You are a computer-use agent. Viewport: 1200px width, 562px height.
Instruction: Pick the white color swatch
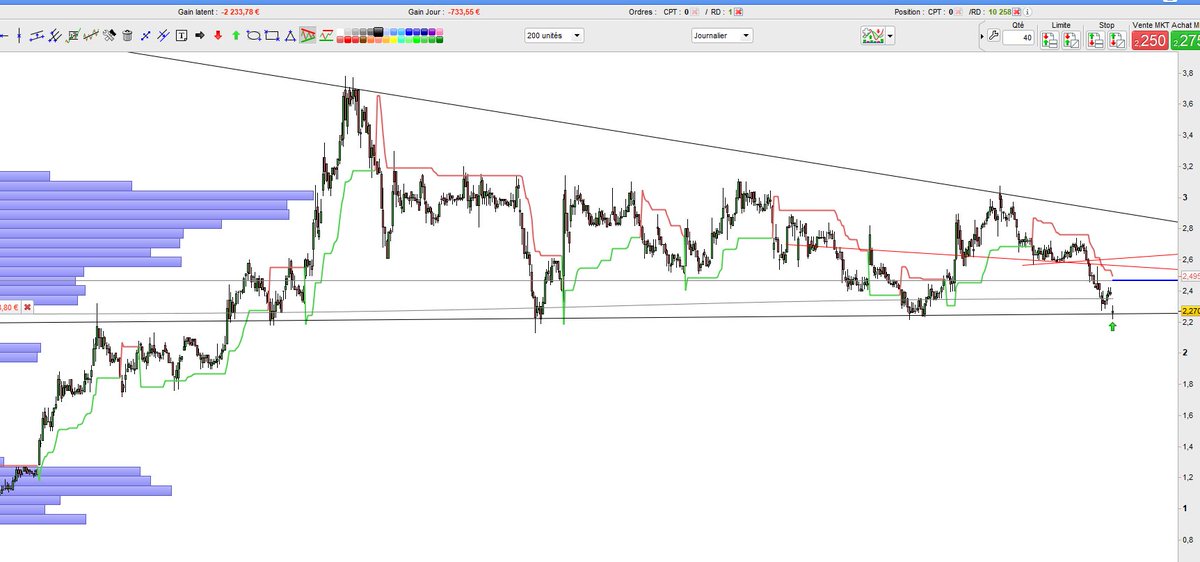[x=340, y=32]
